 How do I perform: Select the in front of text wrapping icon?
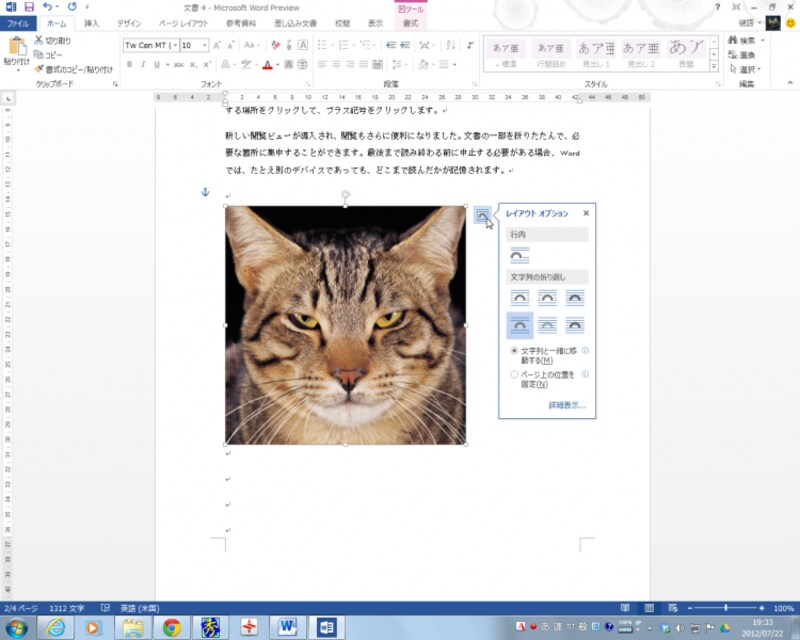pos(574,325)
